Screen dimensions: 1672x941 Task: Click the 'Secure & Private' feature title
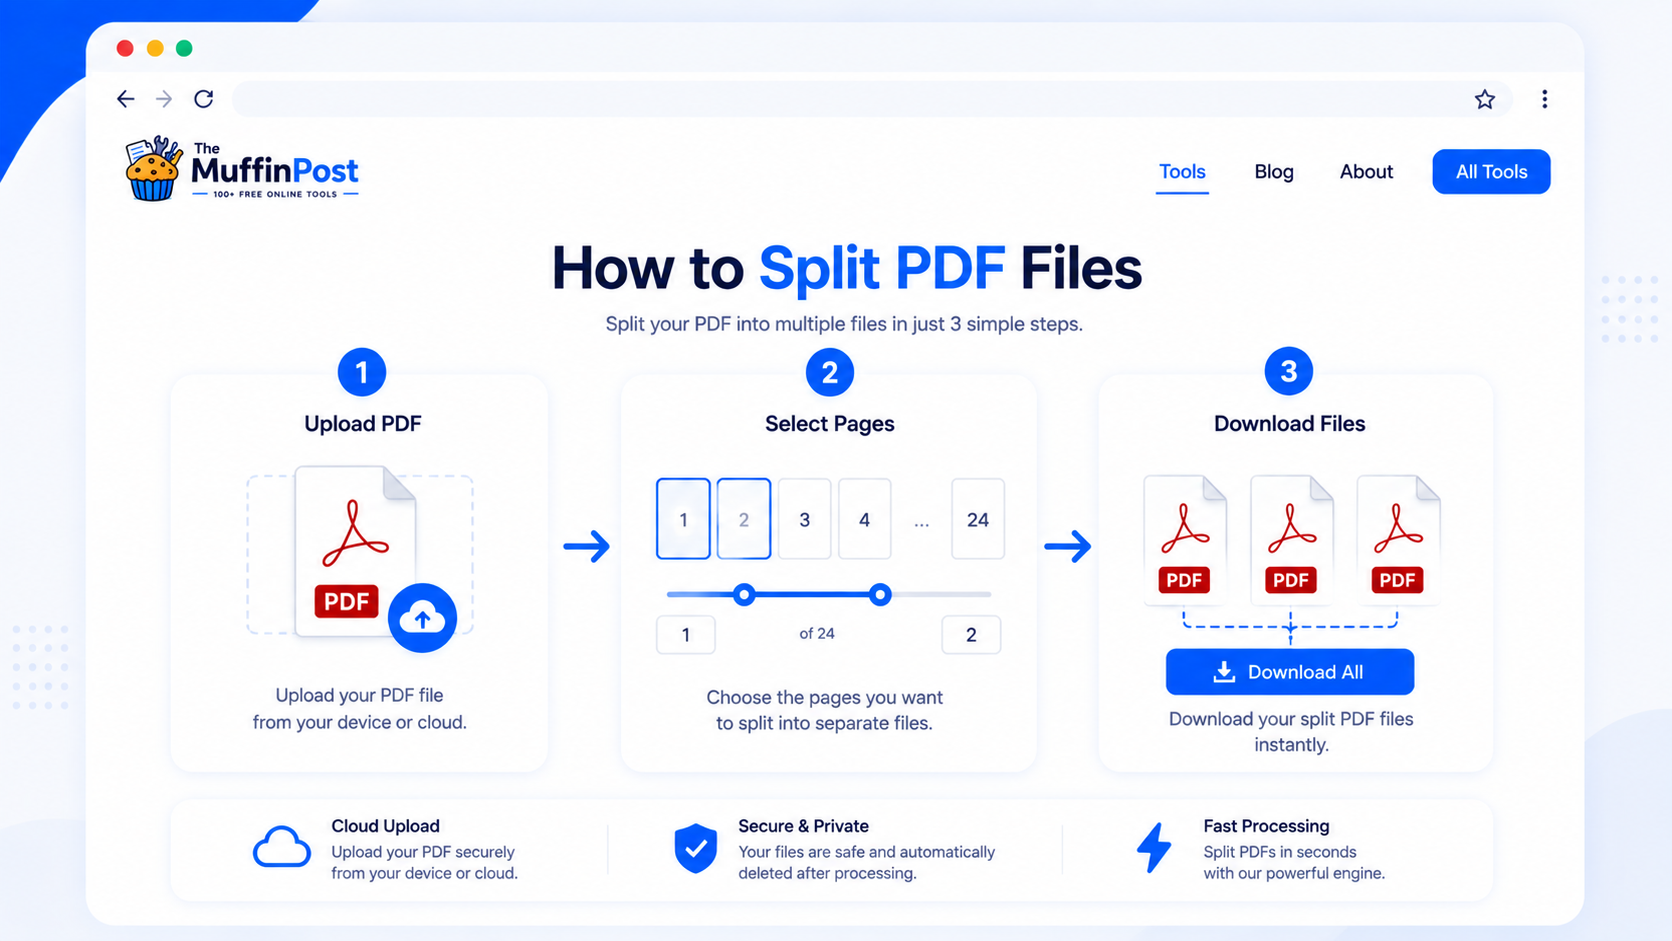(x=803, y=826)
